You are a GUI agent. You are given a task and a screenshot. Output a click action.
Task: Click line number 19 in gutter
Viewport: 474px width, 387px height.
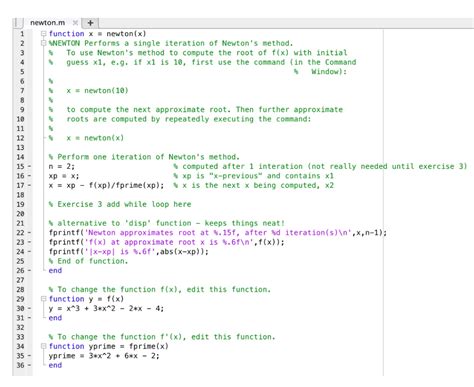tap(20, 204)
